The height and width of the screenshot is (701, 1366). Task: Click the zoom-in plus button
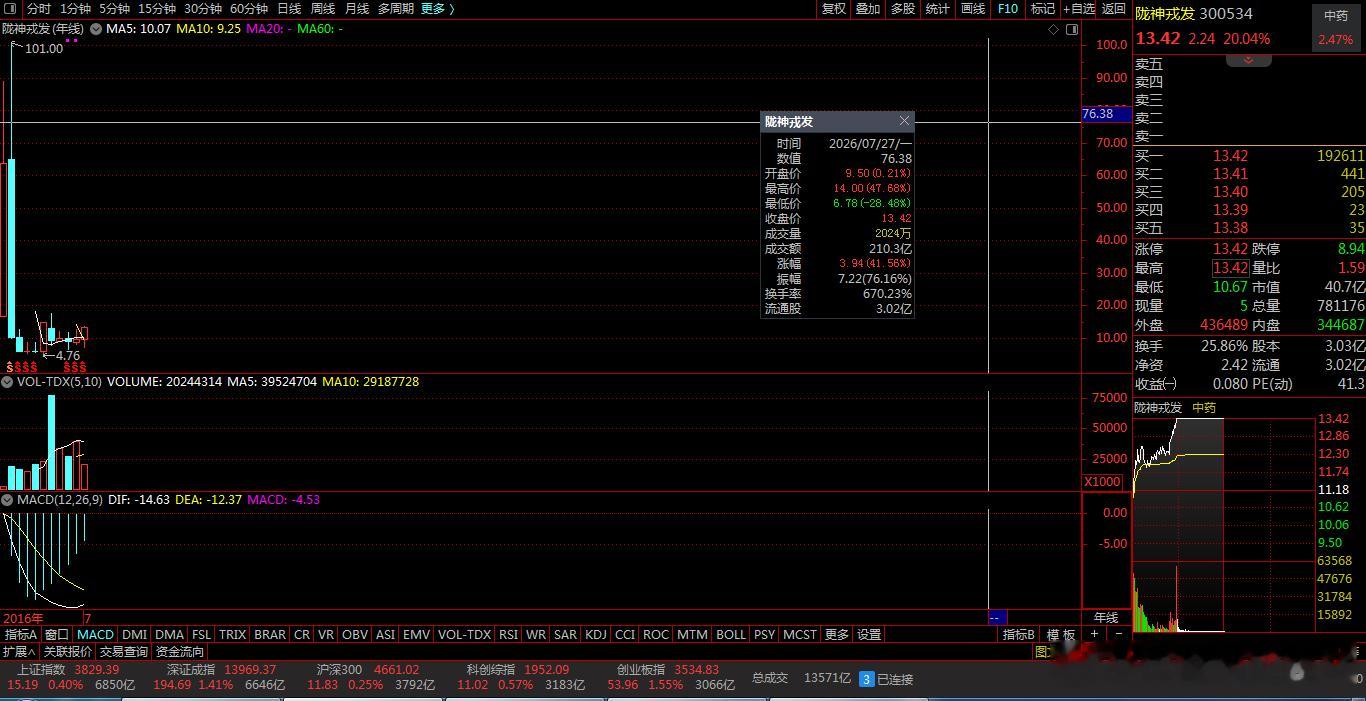point(1094,634)
